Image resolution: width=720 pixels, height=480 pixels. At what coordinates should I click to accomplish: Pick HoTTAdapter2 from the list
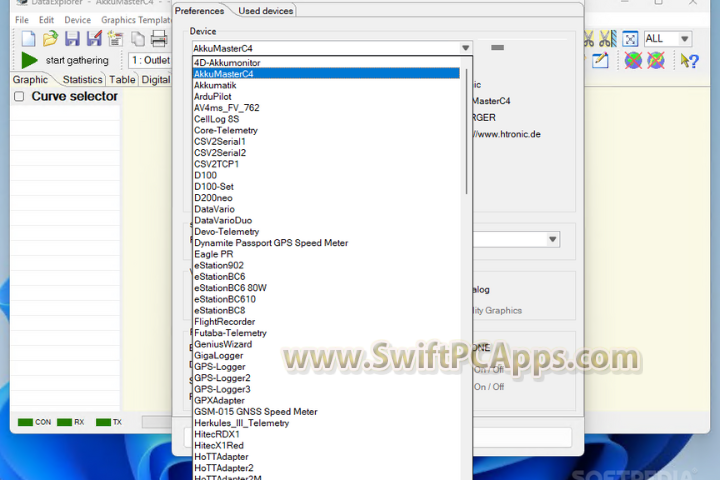(x=326, y=468)
